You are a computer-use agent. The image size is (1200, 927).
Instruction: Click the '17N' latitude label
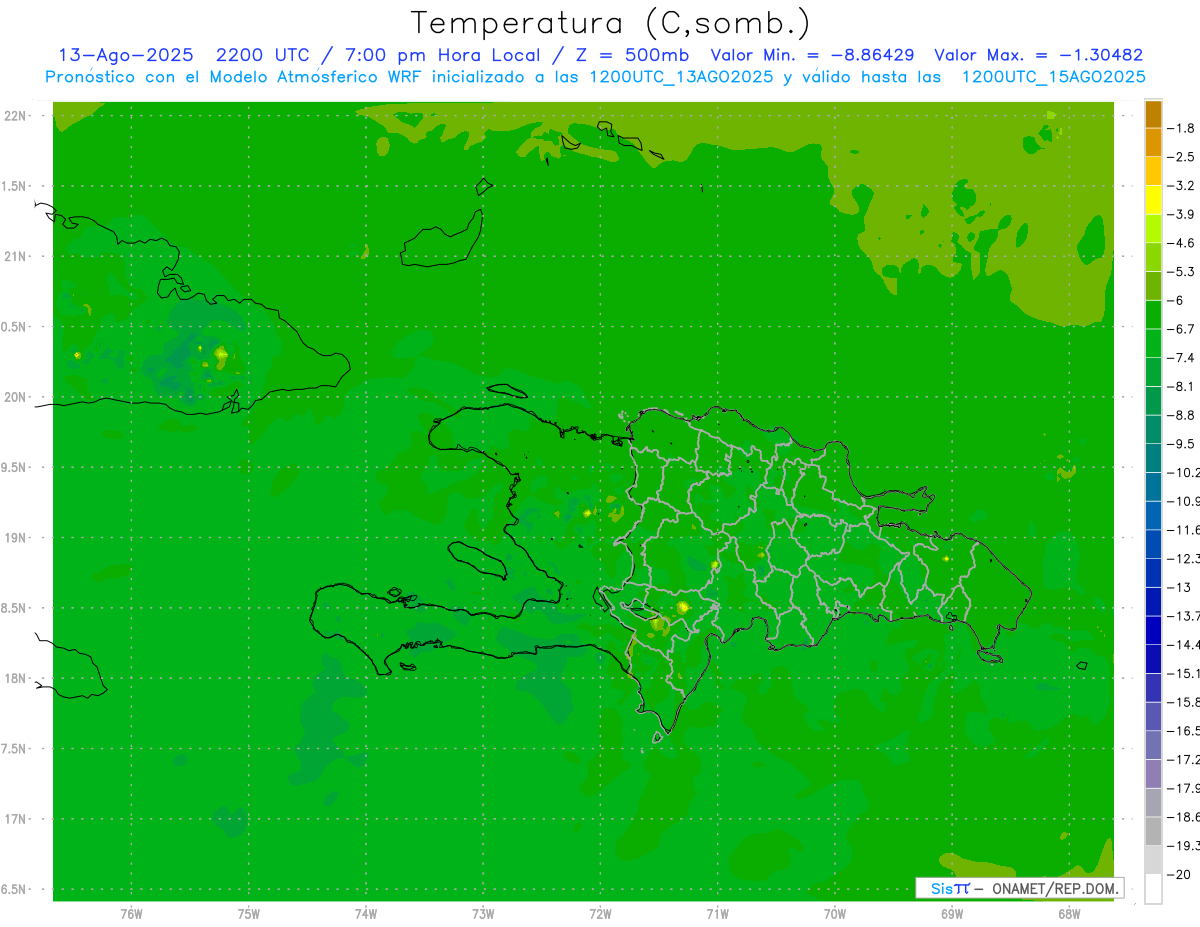pyautogui.click(x=15, y=820)
